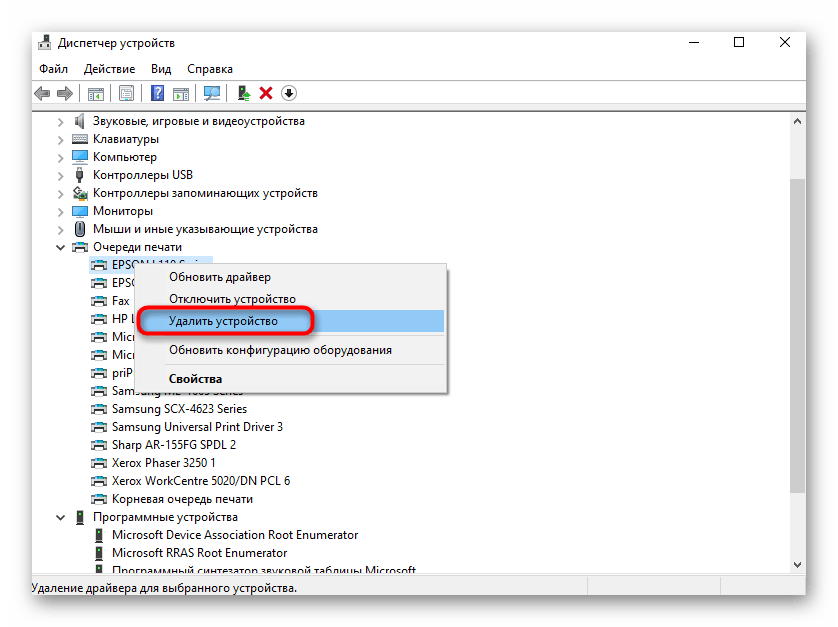The height and width of the screenshot is (627, 838).
Task: Click the monitor icon beside Компьютер
Action: click(80, 157)
